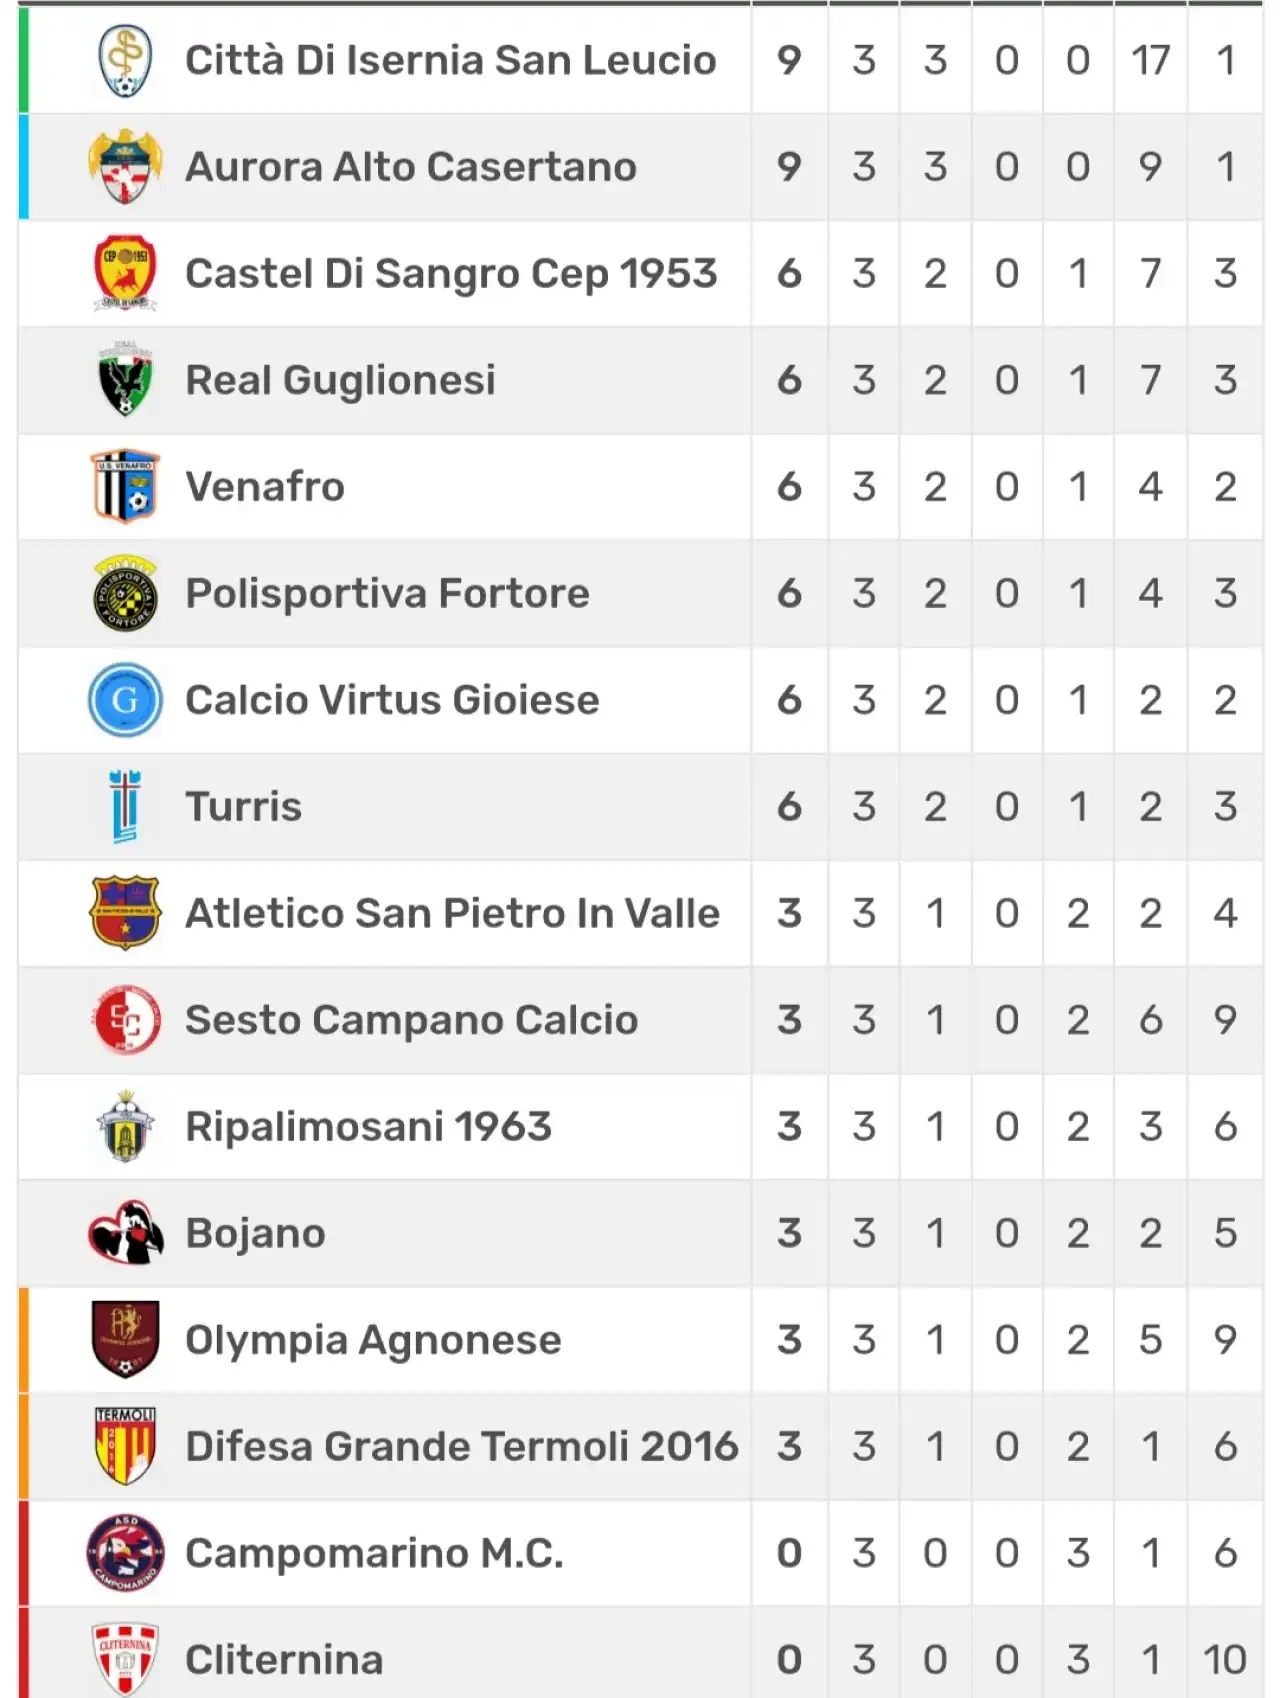Select the Atletico San Pietro In Valle row name
Image resolution: width=1280 pixels, height=1698 pixels.
452,913
